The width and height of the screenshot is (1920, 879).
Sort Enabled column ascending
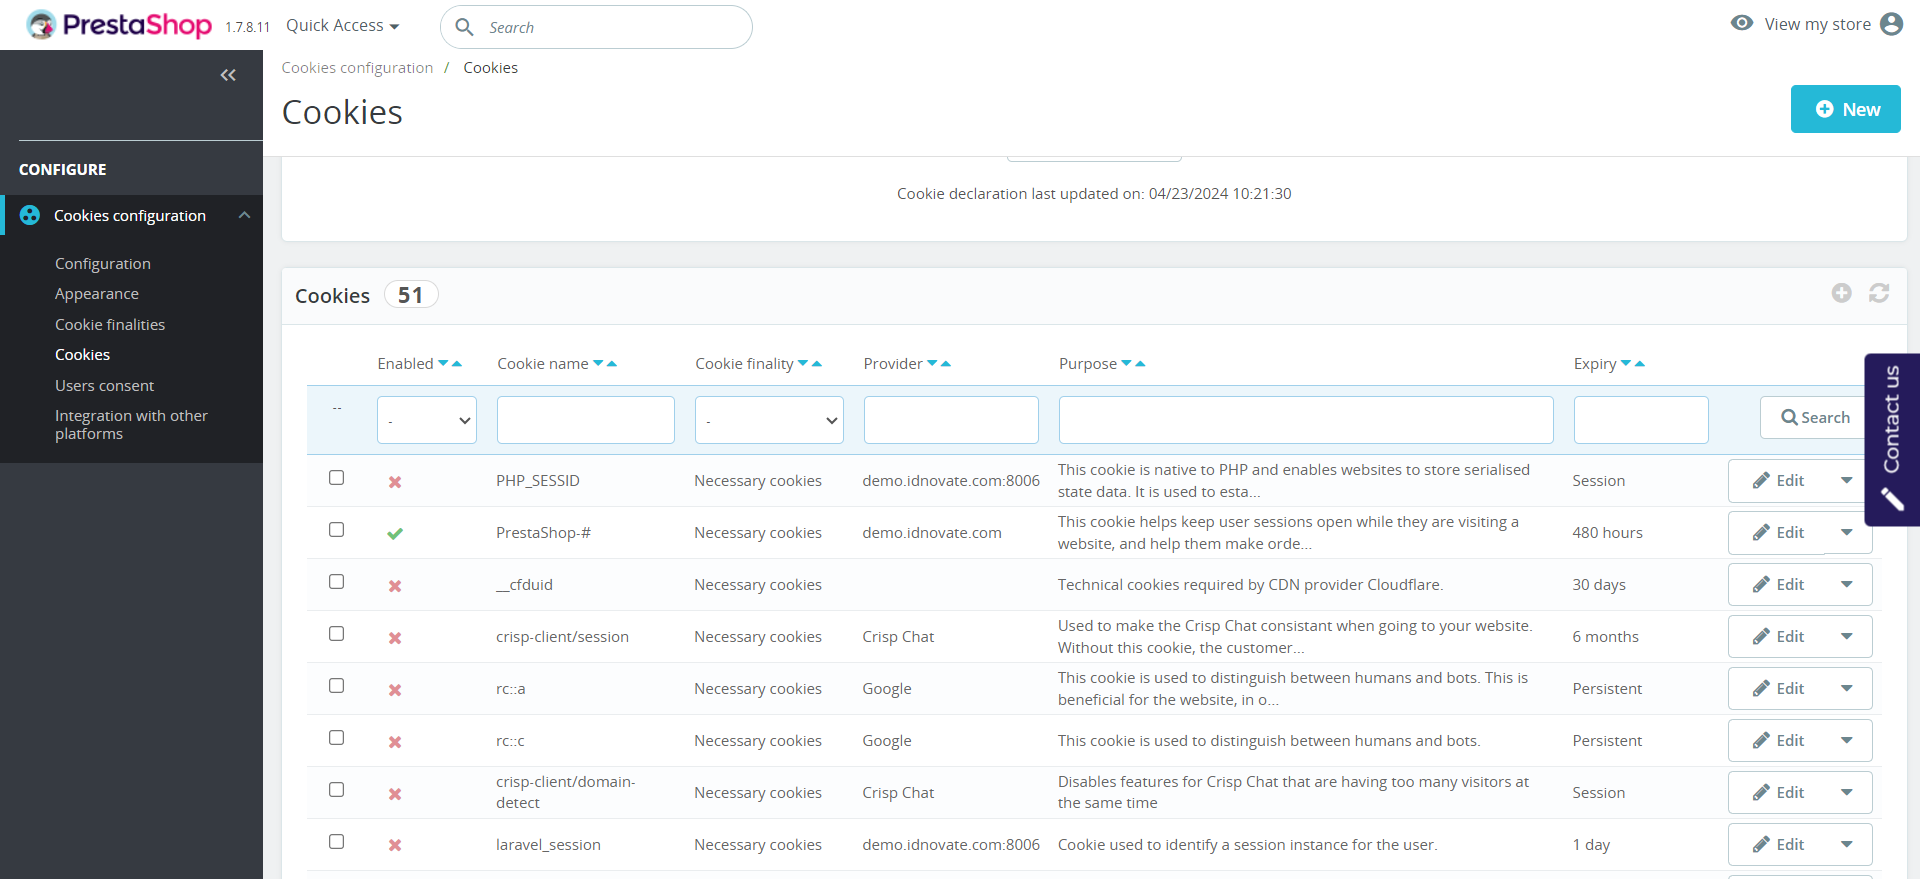pyautogui.click(x=457, y=364)
